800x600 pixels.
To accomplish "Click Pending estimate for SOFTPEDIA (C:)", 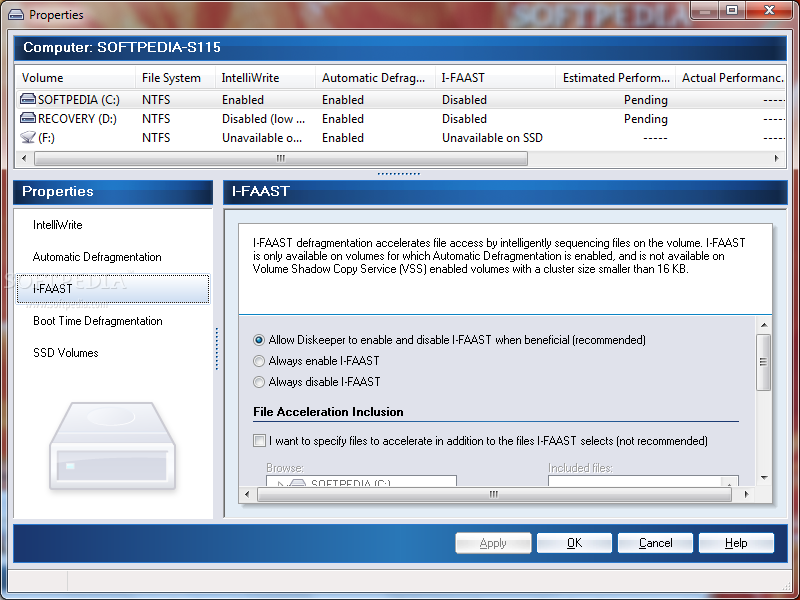I will coord(645,99).
